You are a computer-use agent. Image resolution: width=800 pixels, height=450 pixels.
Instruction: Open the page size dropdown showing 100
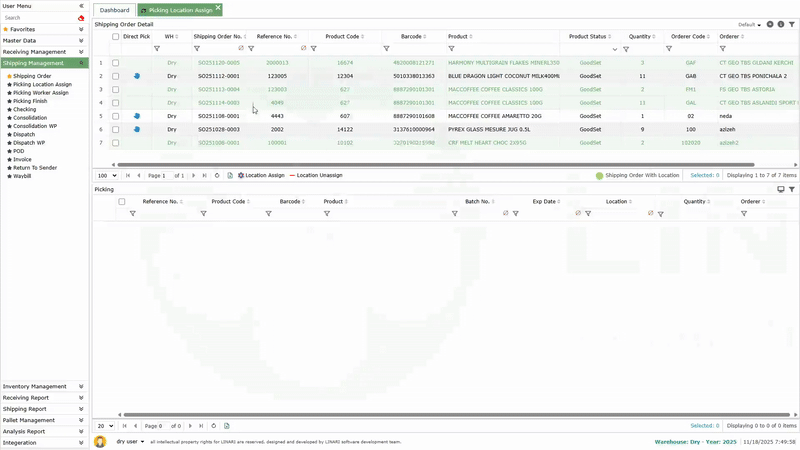pos(106,175)
